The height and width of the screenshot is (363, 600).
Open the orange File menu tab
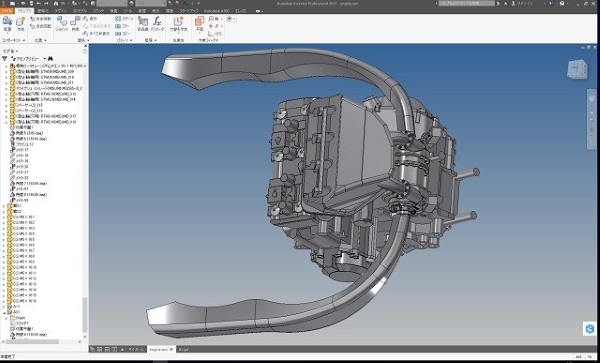(7, 11)
